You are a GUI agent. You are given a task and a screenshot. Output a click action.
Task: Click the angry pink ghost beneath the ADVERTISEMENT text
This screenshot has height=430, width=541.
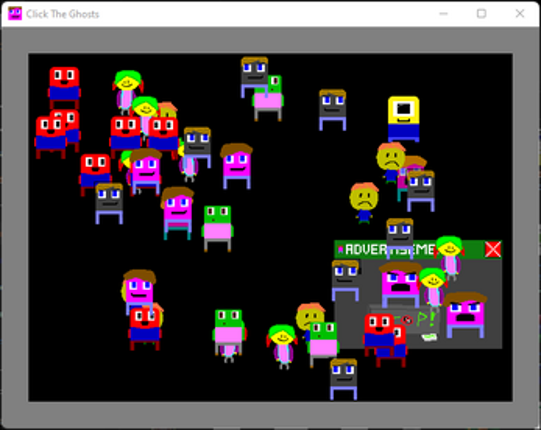click(x=400, y=285)
